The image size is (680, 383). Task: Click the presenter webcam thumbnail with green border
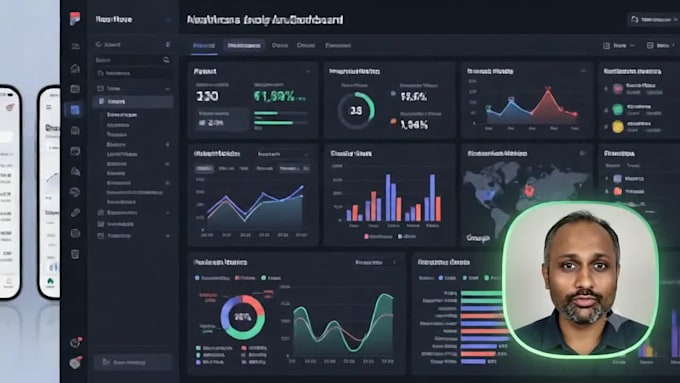point(581,280)
